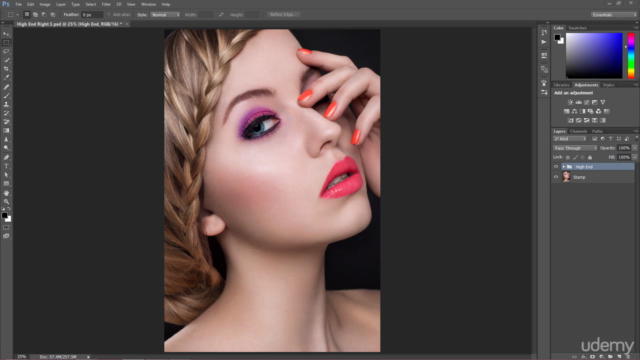Choose New selection mode in options bar
The image size is (640, 360).
pyautogui.click(x=27, y=14)
